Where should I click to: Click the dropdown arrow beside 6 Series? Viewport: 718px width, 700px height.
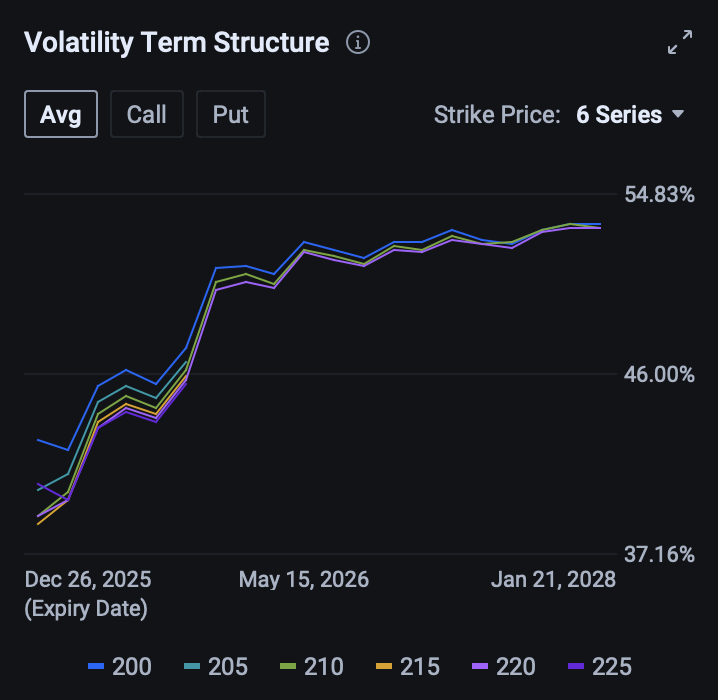coord(678,115)
